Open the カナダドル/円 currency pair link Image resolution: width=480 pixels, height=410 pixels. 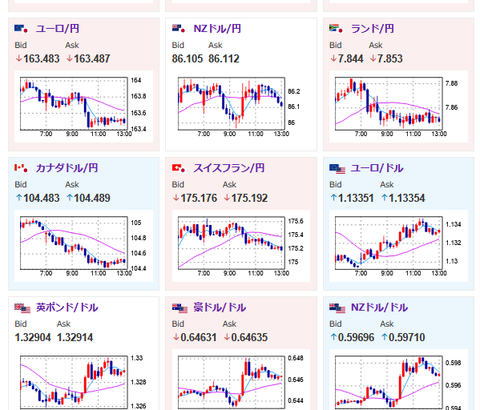pos(67,168)
